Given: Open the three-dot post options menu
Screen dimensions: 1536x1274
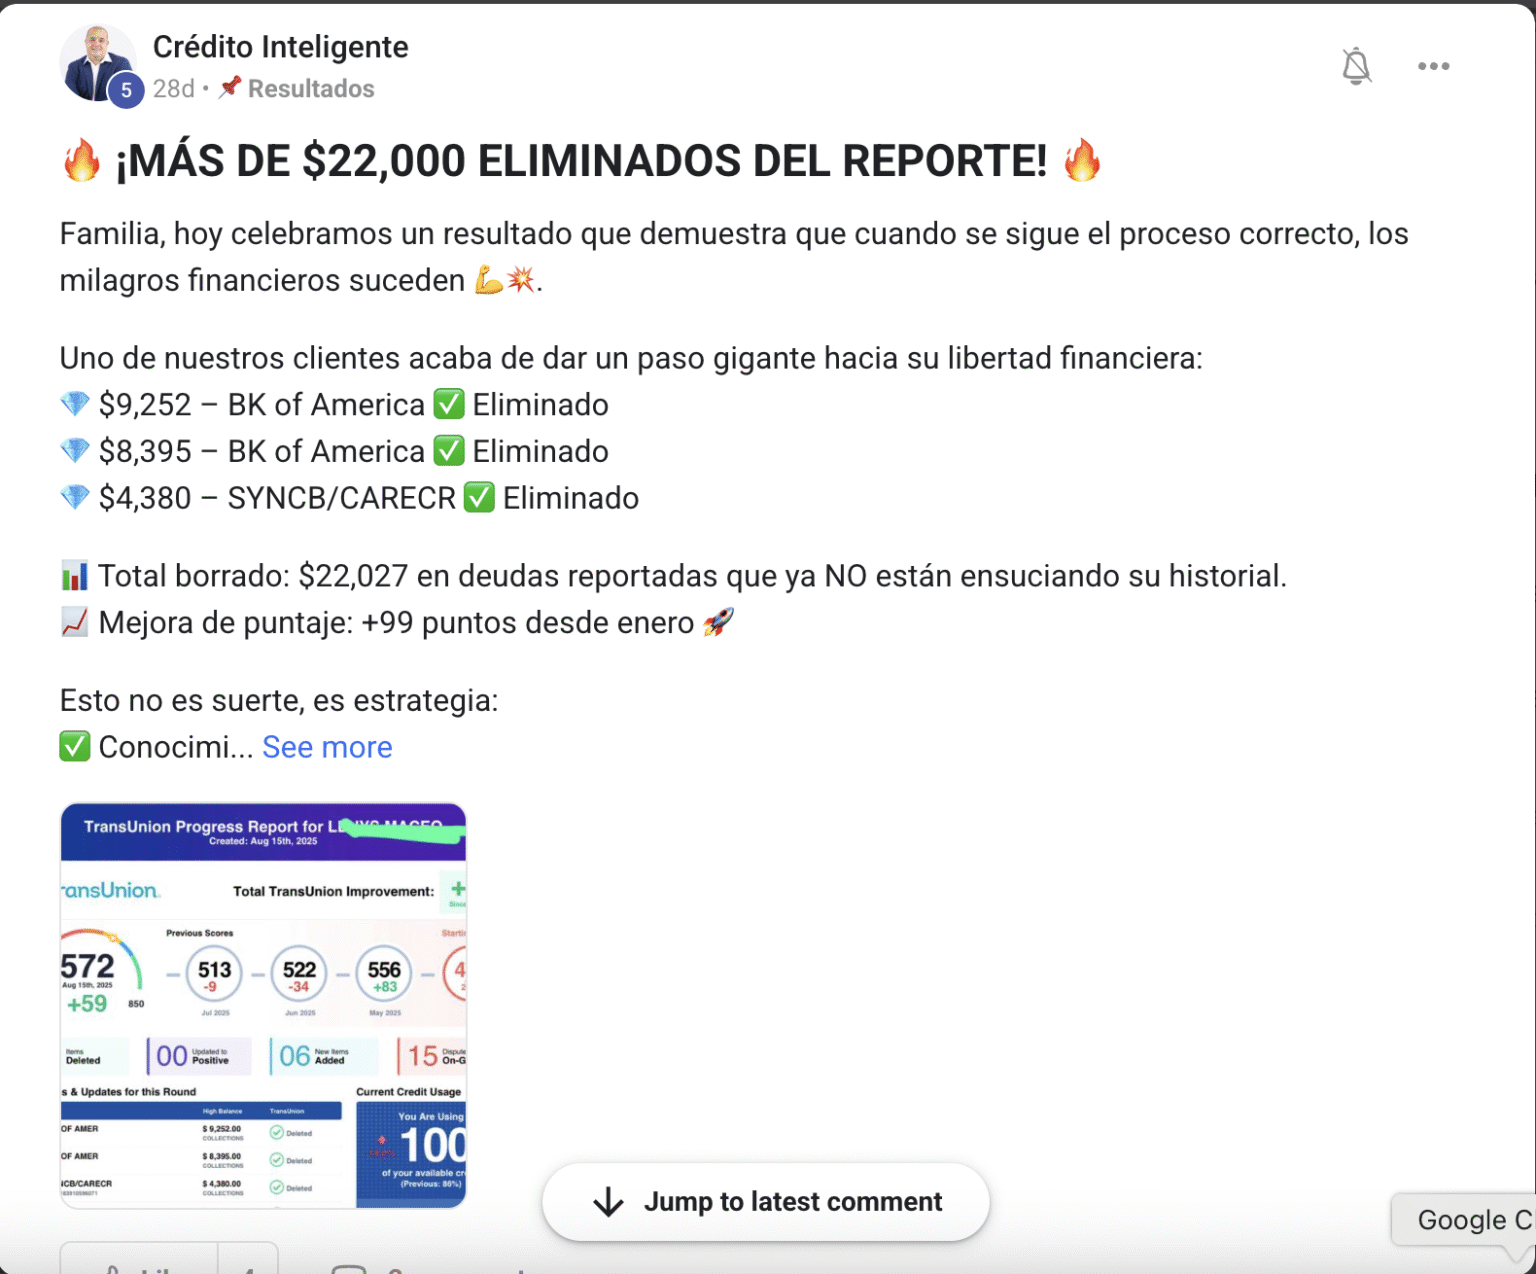Looking at the screenshot, I should (x=1433, y=66).
